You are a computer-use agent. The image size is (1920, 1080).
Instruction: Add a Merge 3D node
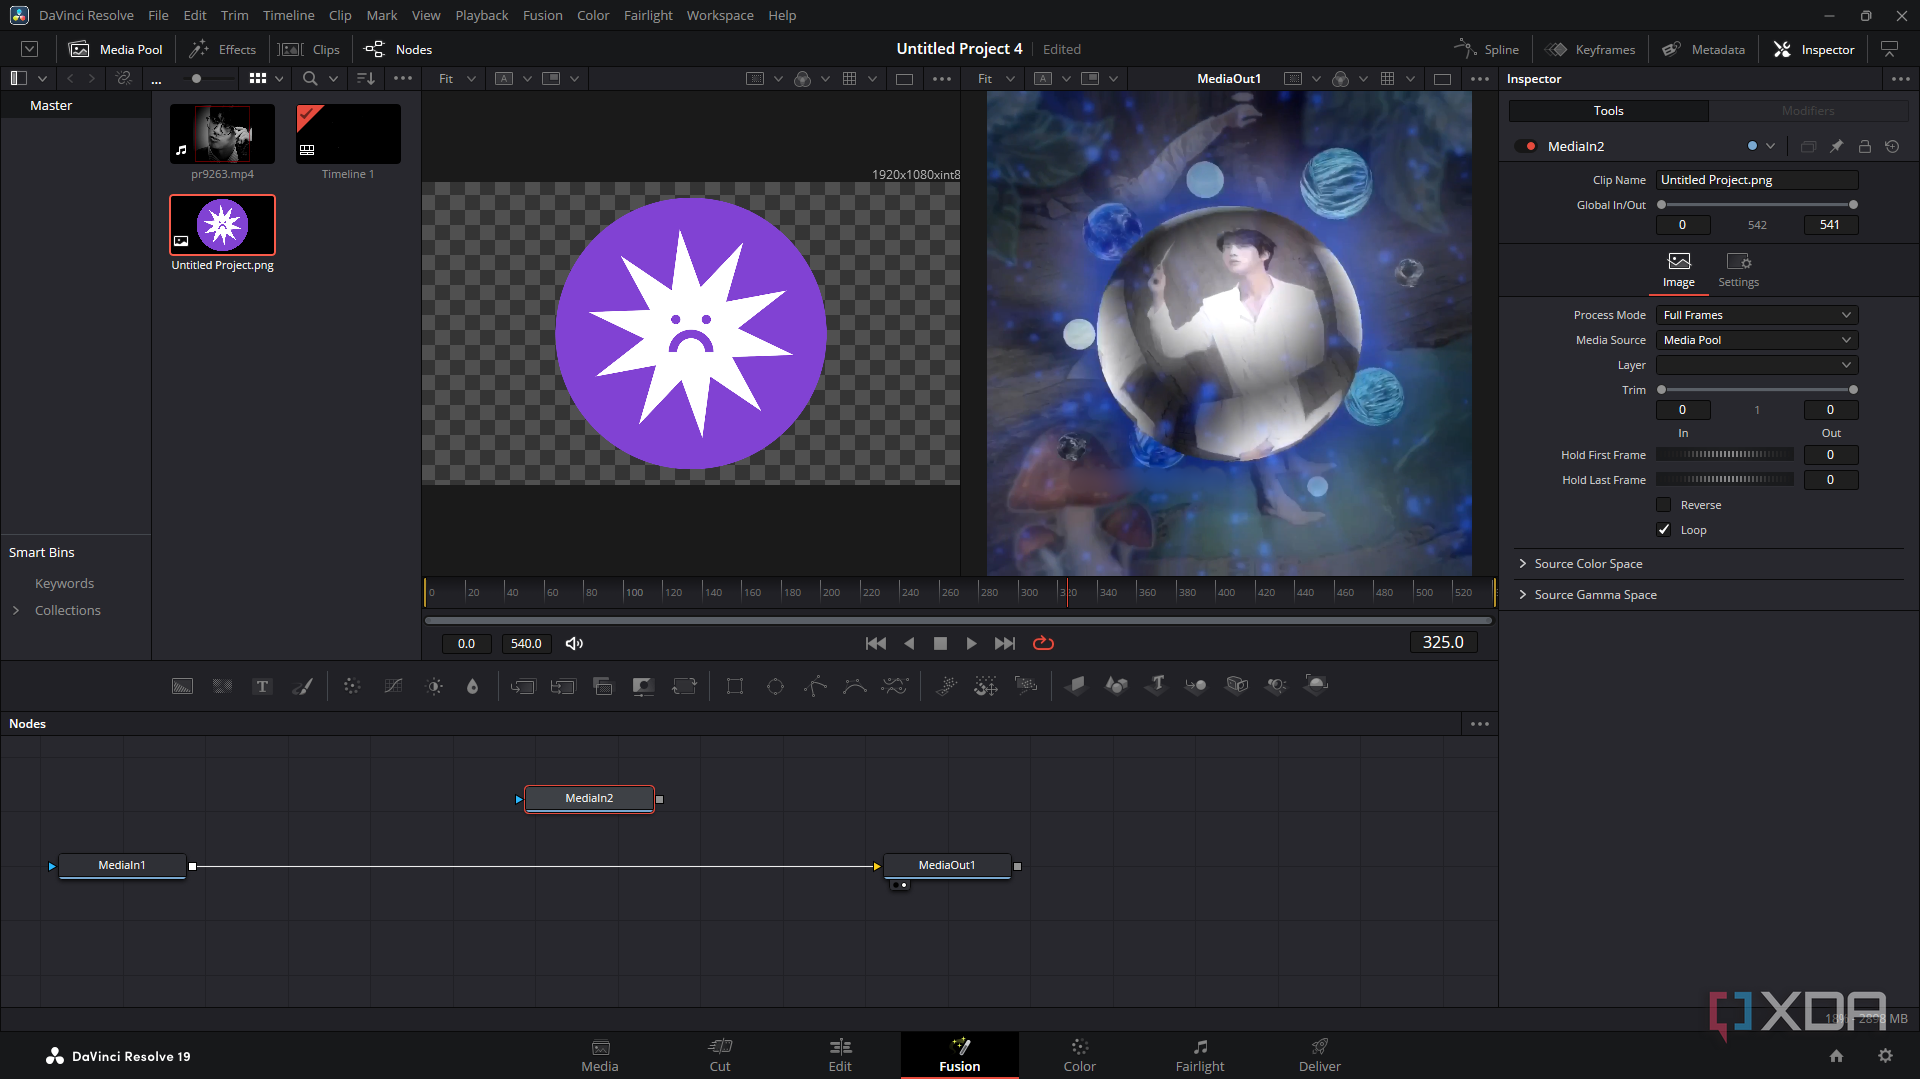tap(1196, 686)
